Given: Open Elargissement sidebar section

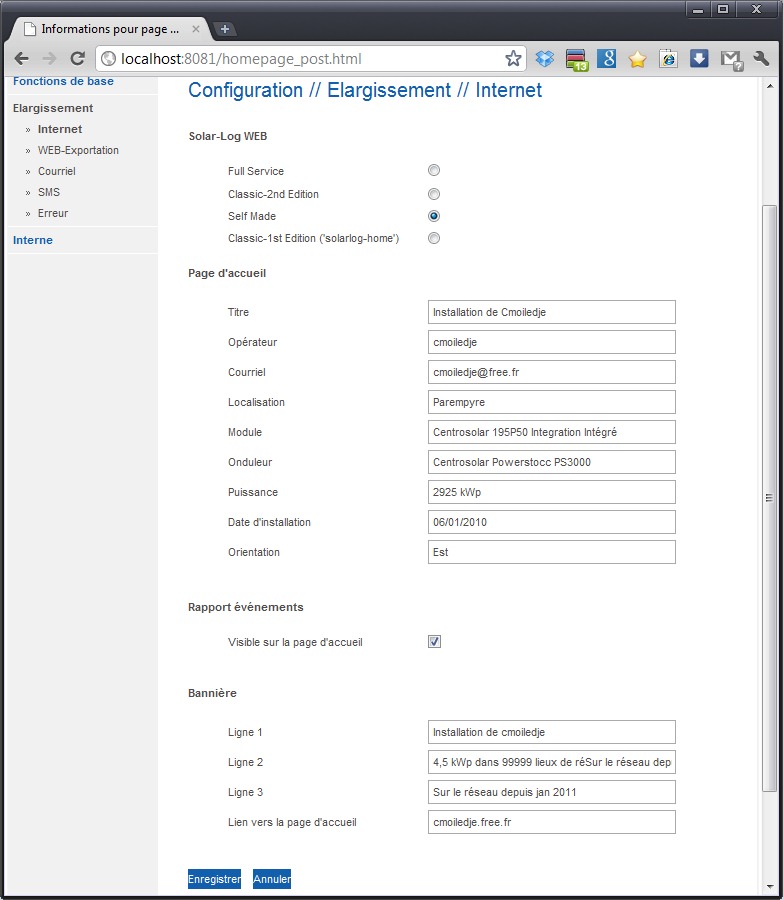Looking at the screenshot, I should (53, 108).
